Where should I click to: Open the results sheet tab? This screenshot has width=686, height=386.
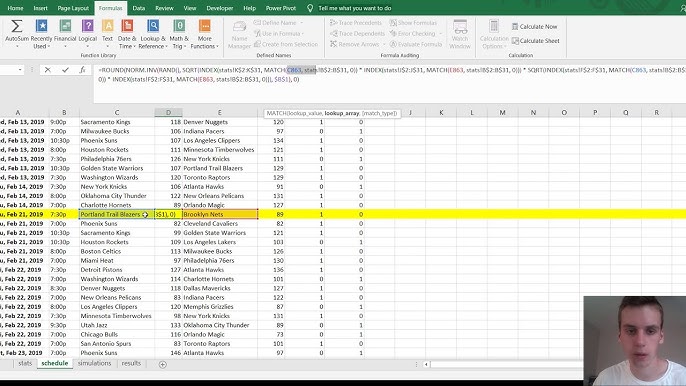pos(131,363)
